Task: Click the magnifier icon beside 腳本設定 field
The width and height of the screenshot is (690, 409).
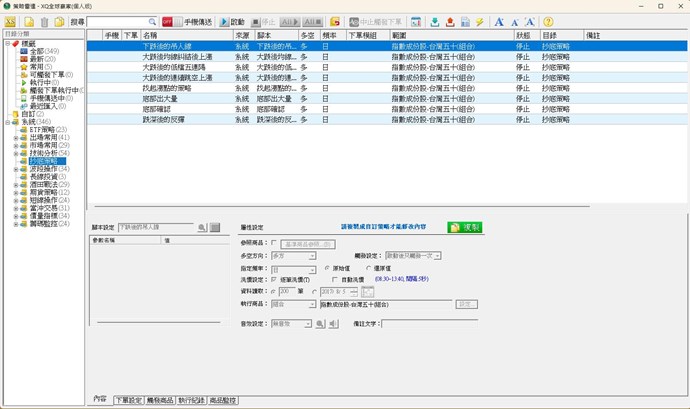Action: (201, 228)
